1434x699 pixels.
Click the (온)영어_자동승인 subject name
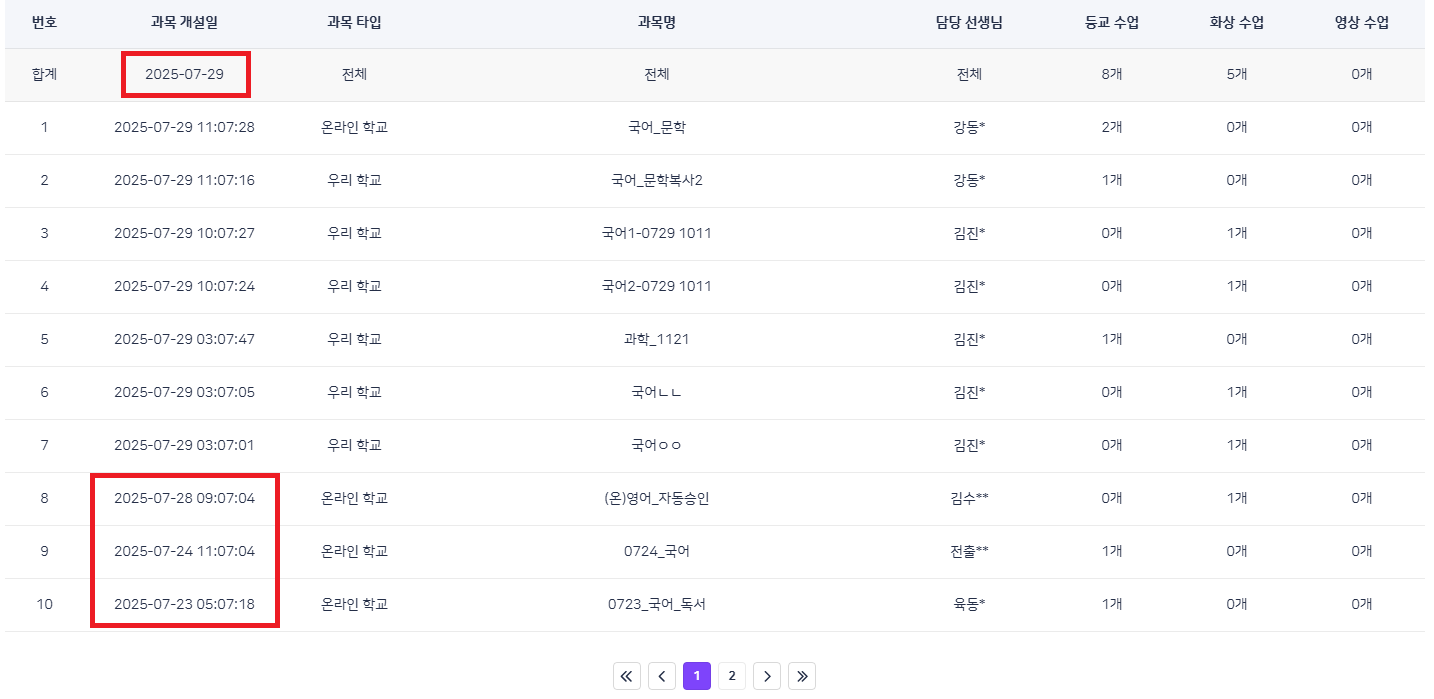(656, 498)
